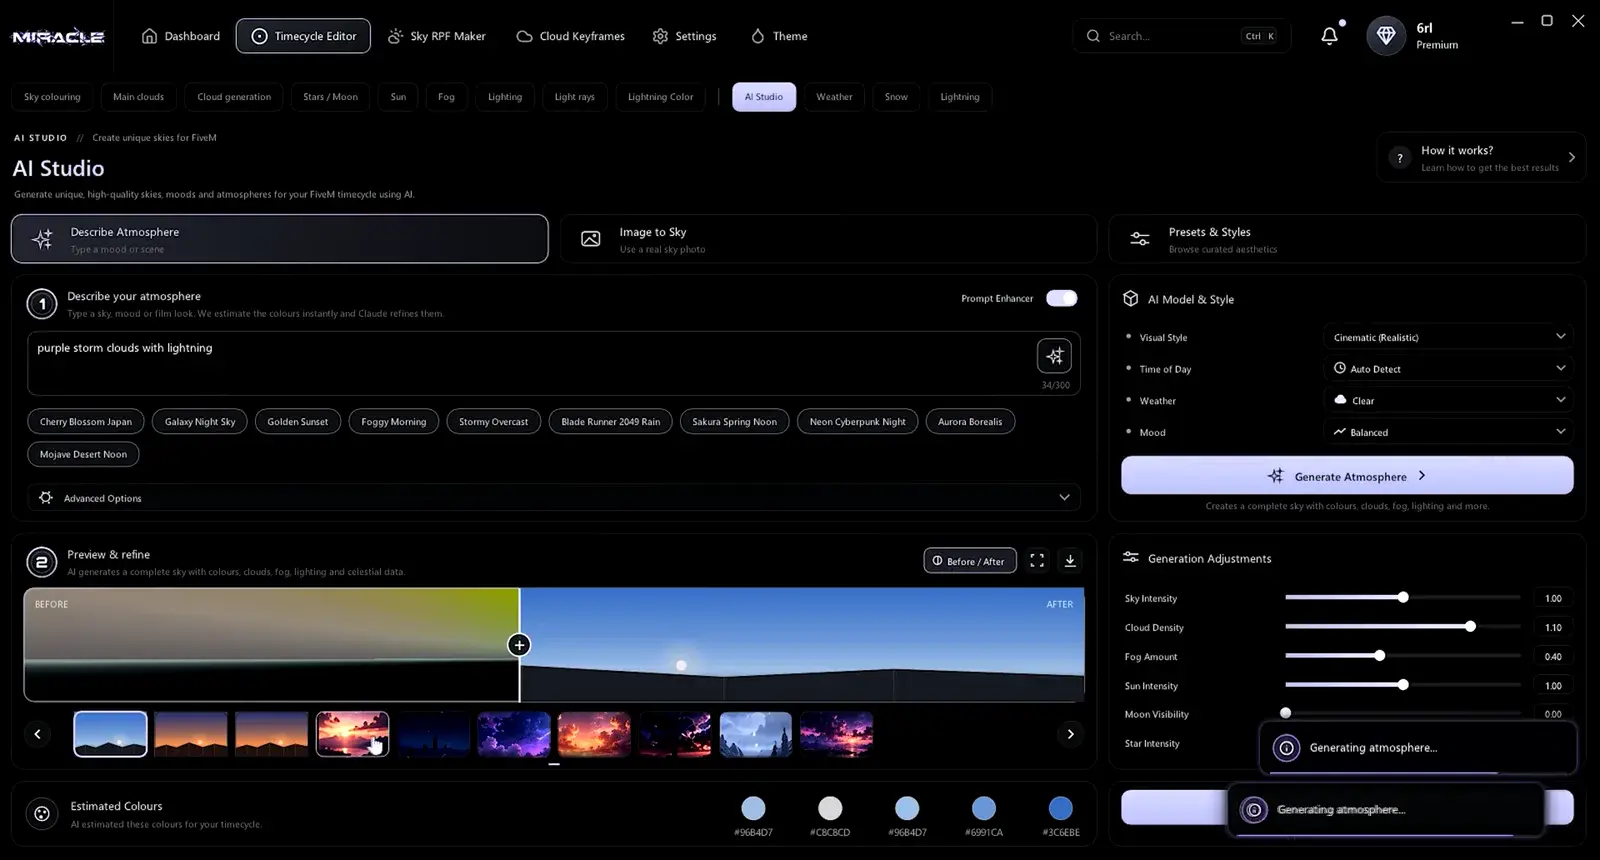Viewport: 1600px width, 860px height.
Task: Open premium diamond profile icon
Action: 1386,36
